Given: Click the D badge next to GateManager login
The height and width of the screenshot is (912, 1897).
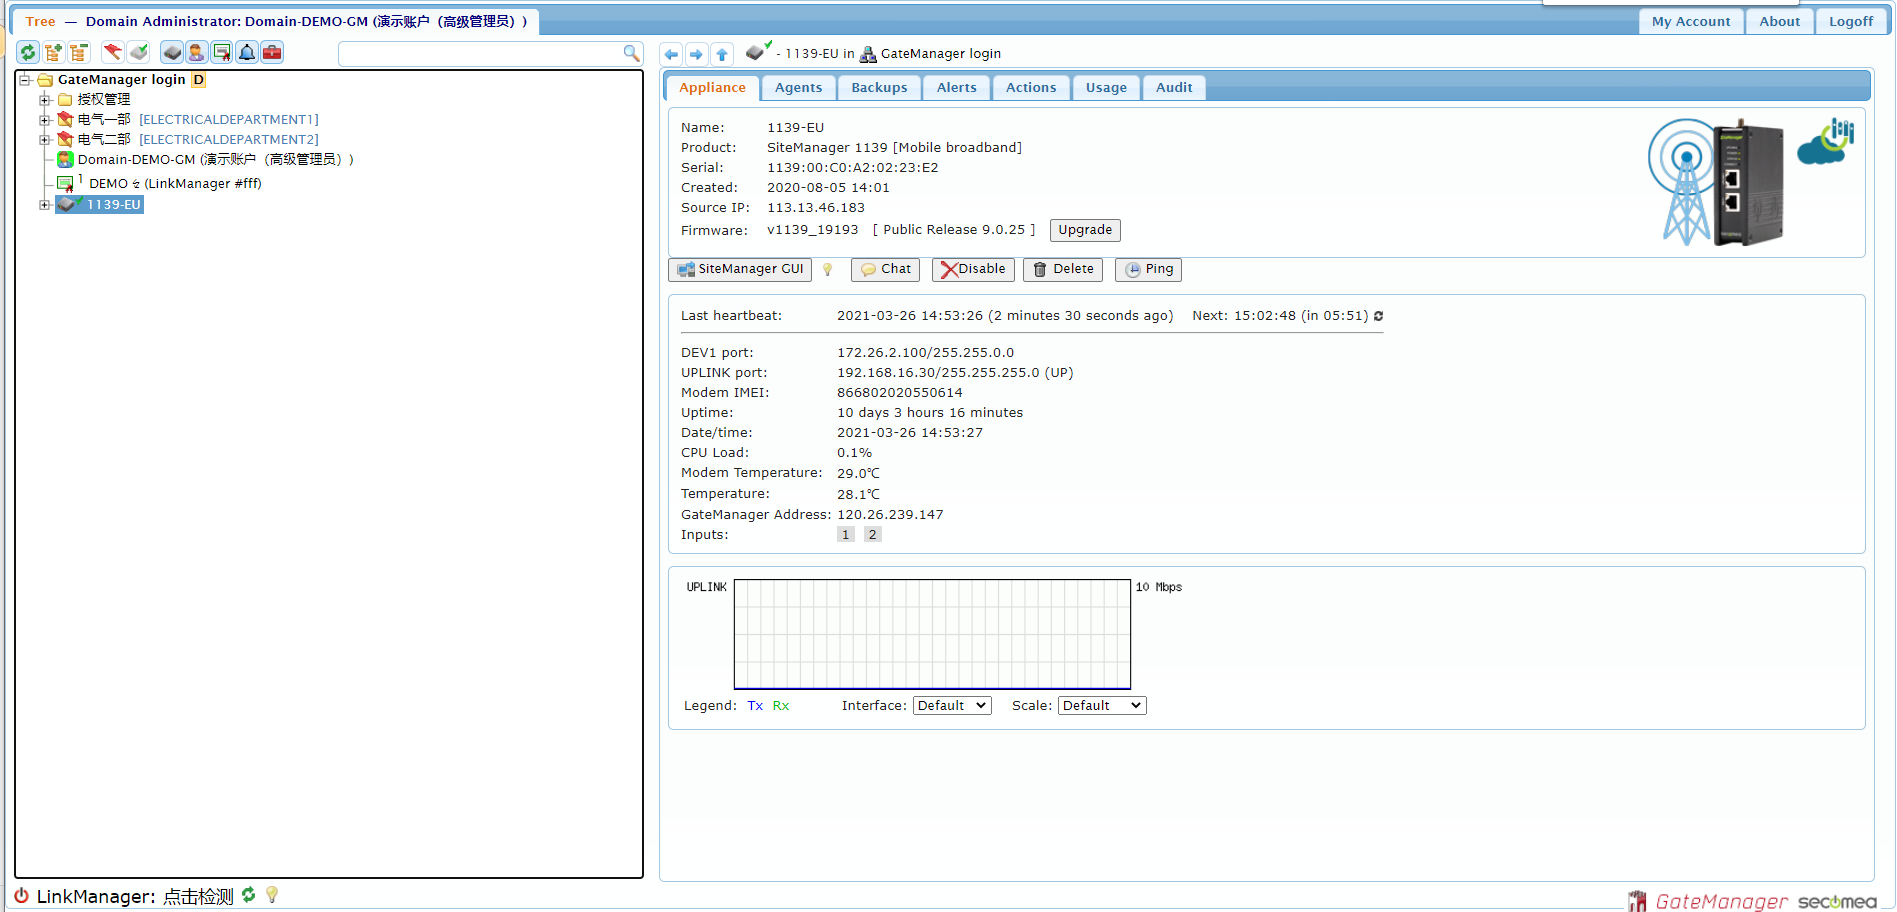Looking at the screenshot, I should pos(198,80).
